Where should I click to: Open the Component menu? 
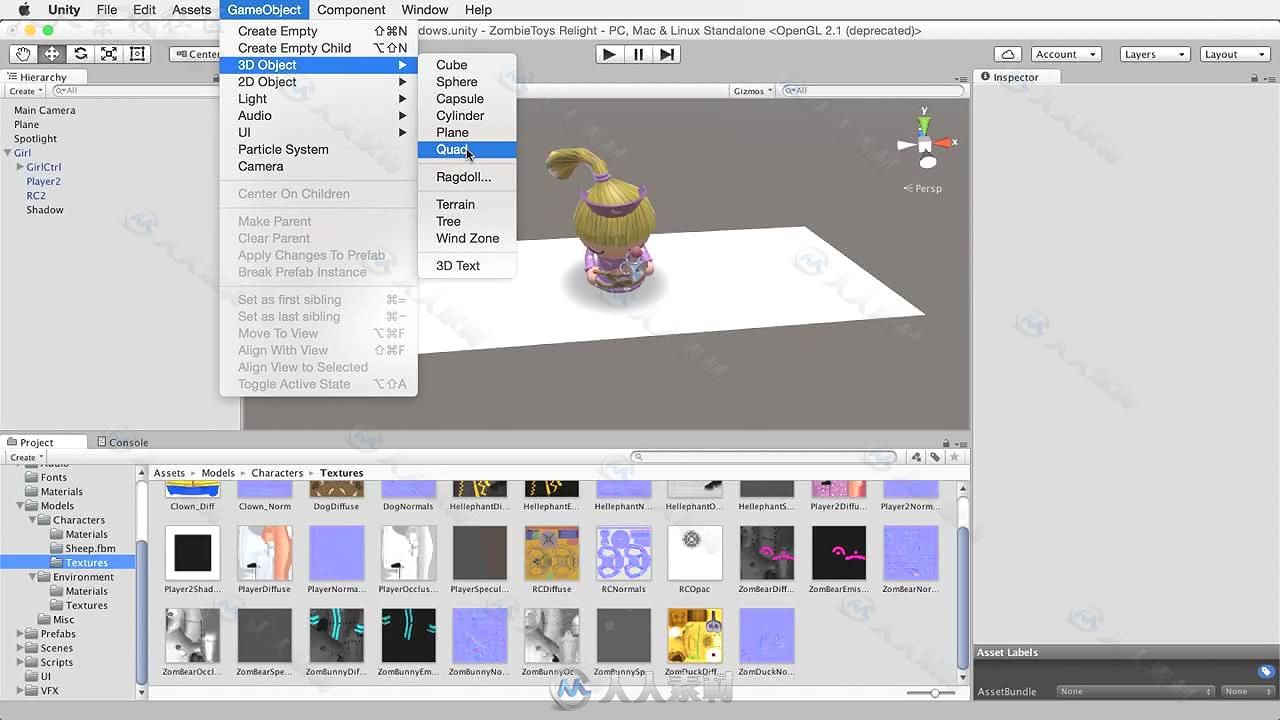pyautogui.click(x=351, y=10)
